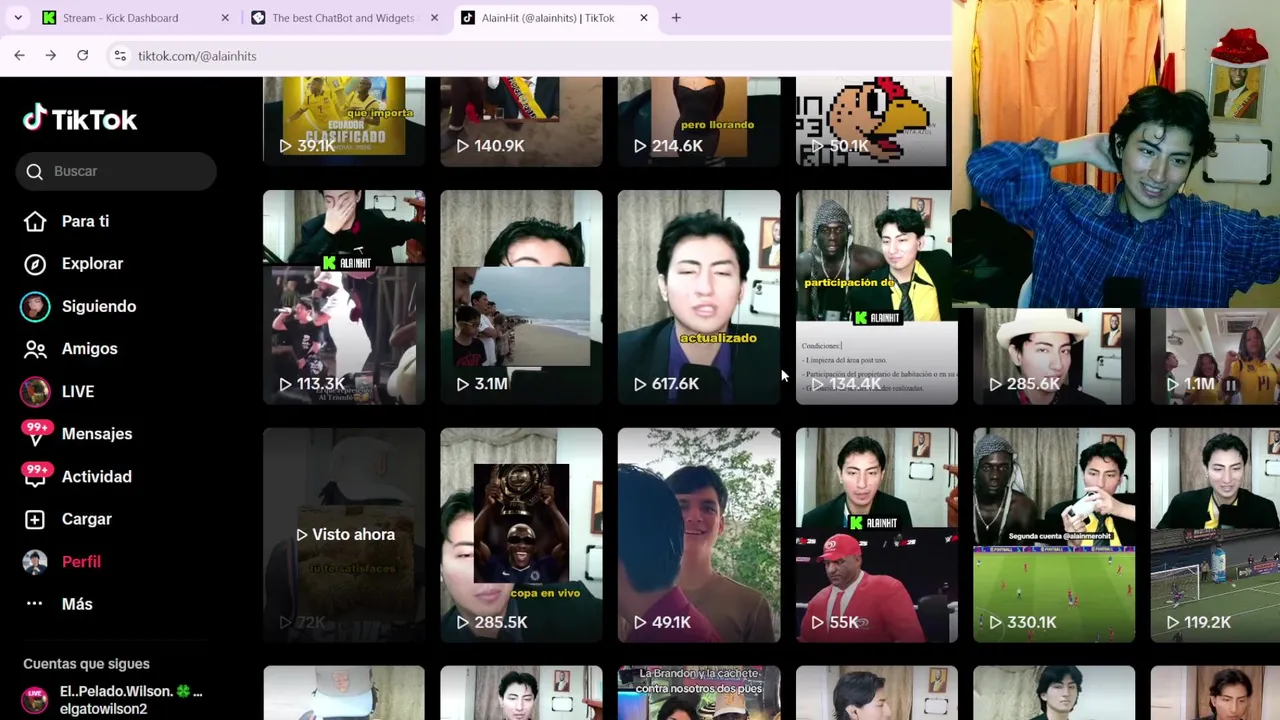Screen dimensions: 1280x720
Task: Click the LIVE icon in sidebar
Action: [35, 391]
